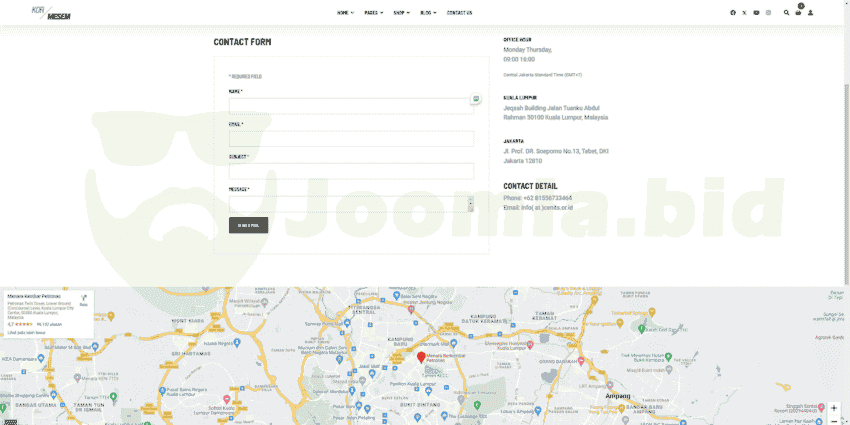The height and width of the screenshot is (425, 850).
Task: Click the user account icon
Action: tap(811, 13)
